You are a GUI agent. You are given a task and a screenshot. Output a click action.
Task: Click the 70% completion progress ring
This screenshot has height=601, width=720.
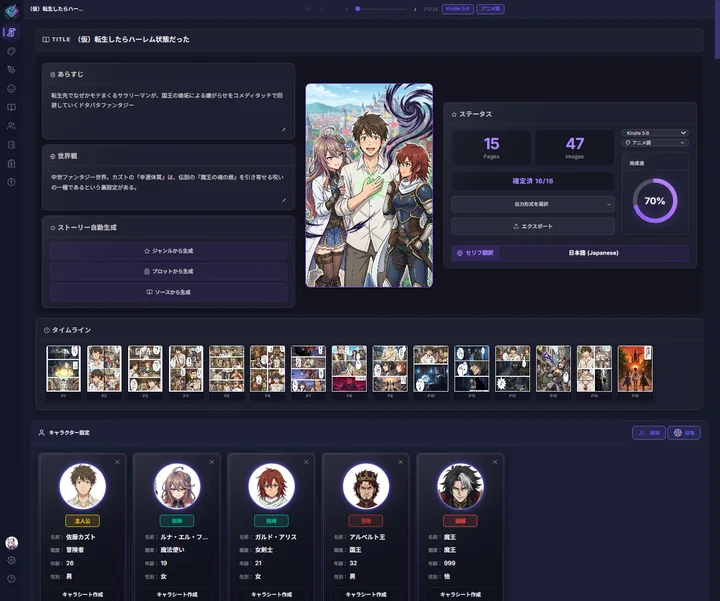655,201
